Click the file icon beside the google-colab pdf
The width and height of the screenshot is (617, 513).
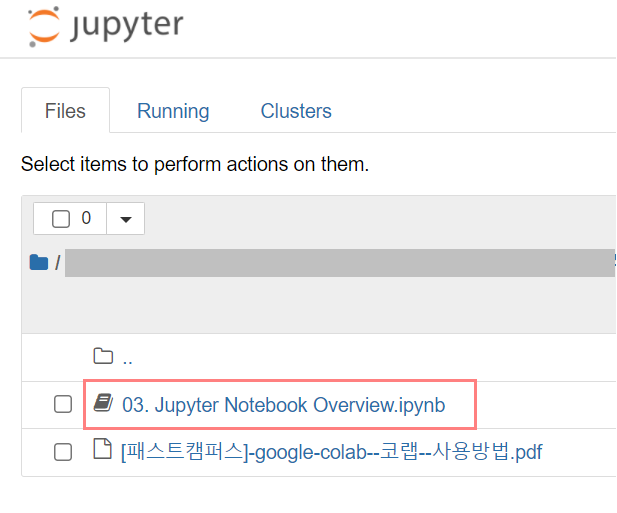102,449
